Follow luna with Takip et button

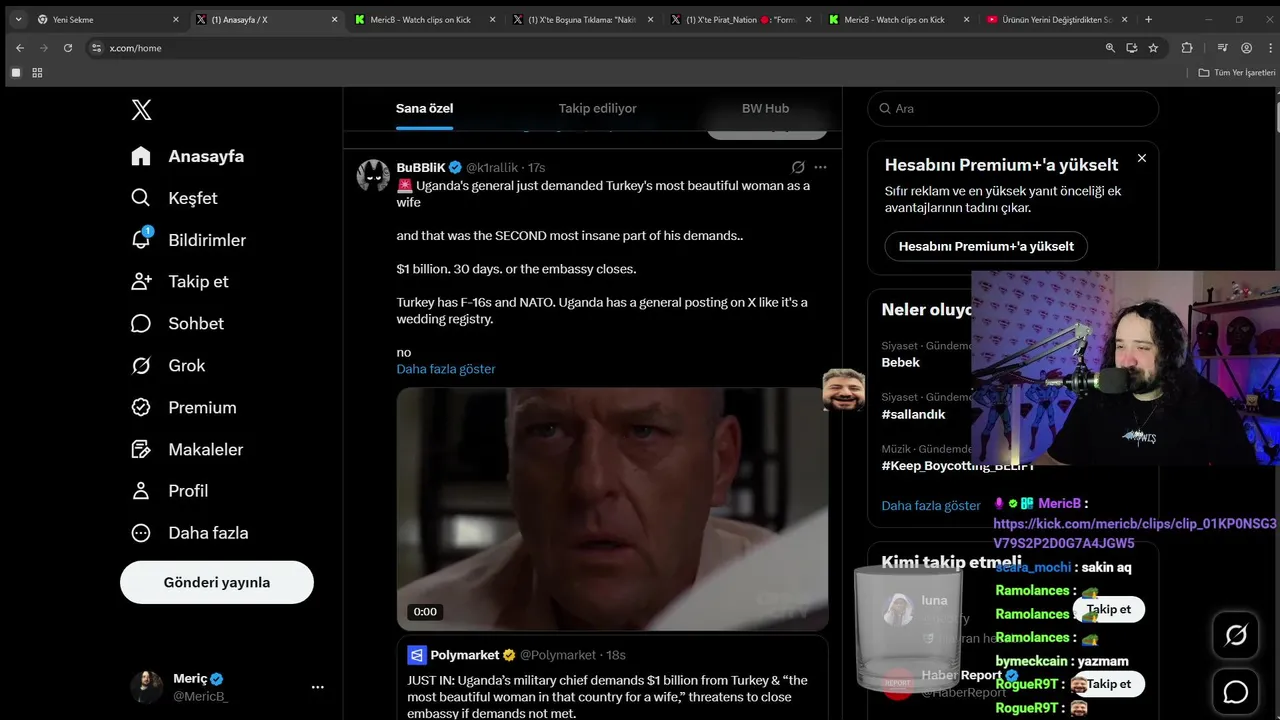click(1108, 609)
